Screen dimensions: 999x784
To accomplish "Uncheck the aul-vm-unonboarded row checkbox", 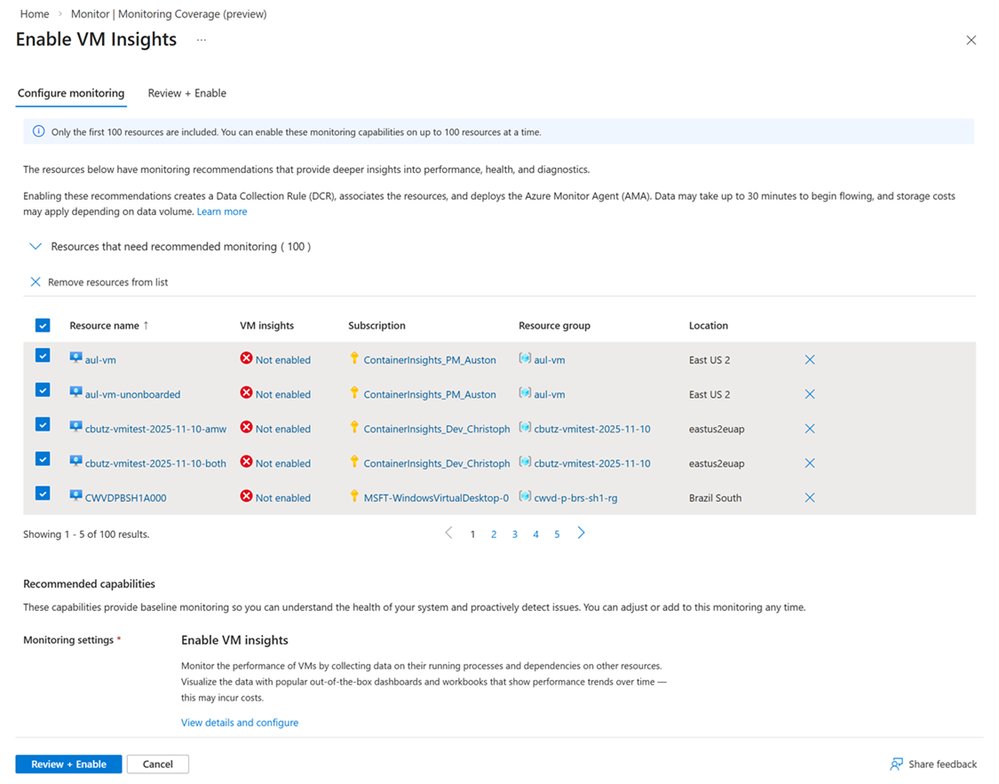I will click(43, 390).
